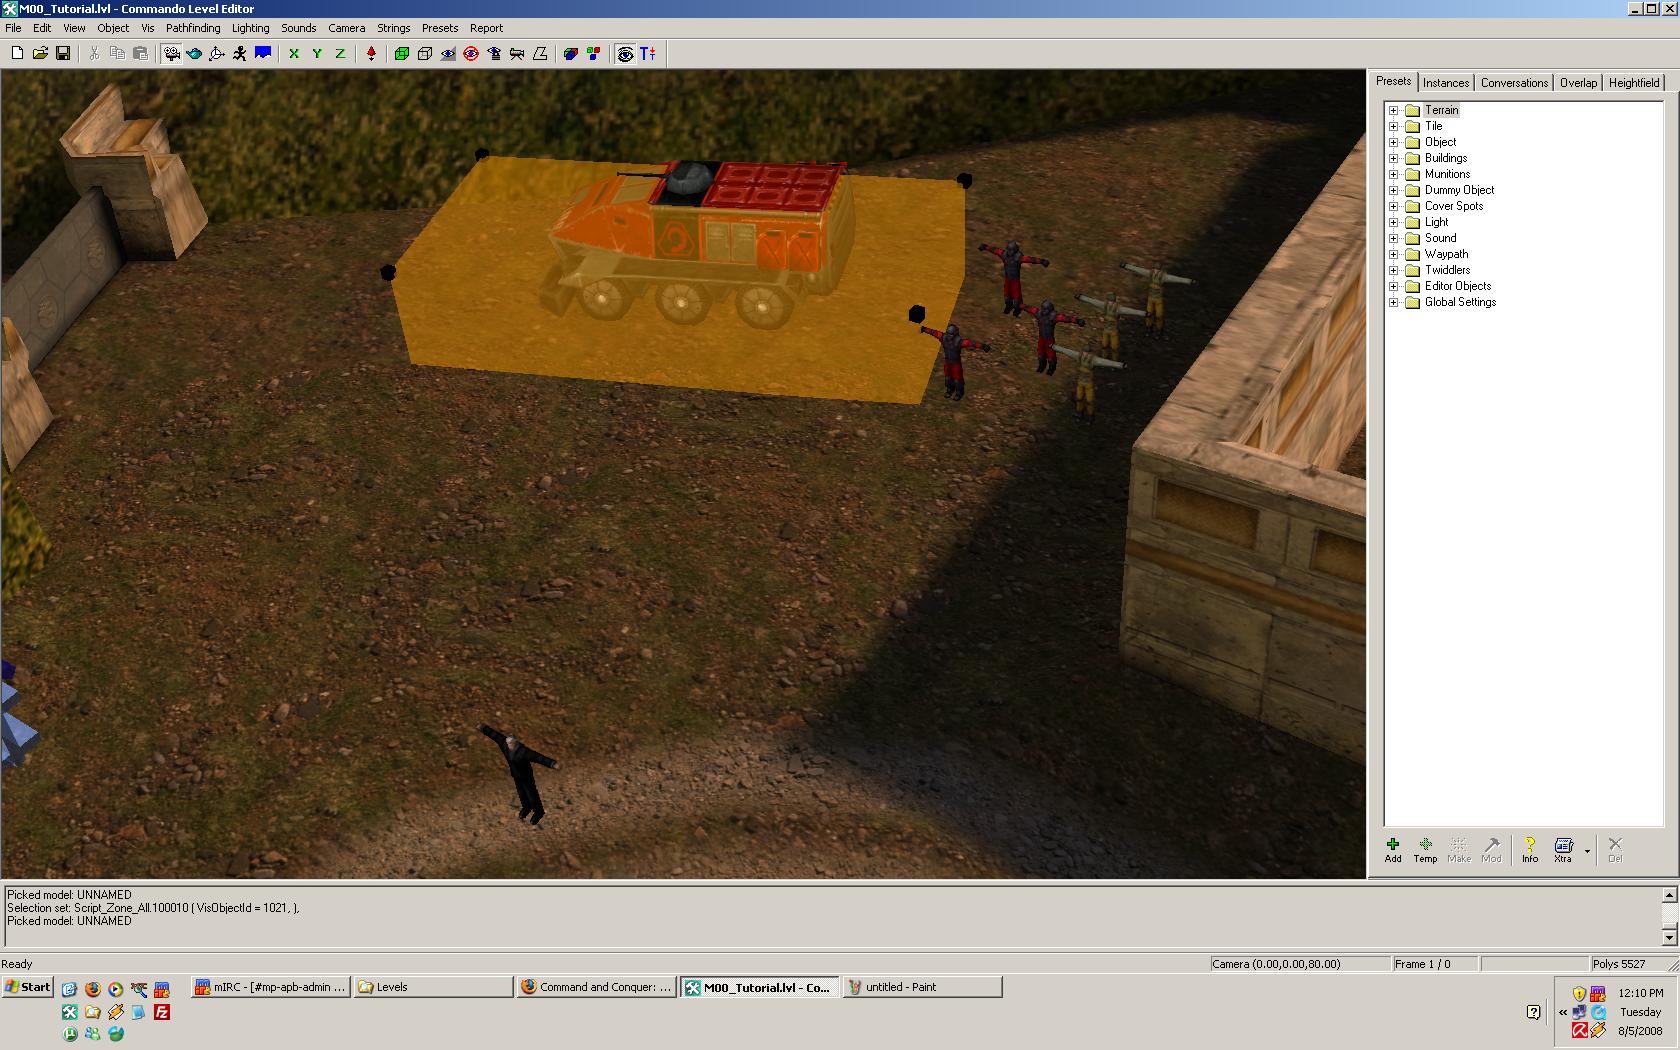Expand the Buildings folder in preset tree
Screen dimensions: 1680x1050
pos(1393,158)
